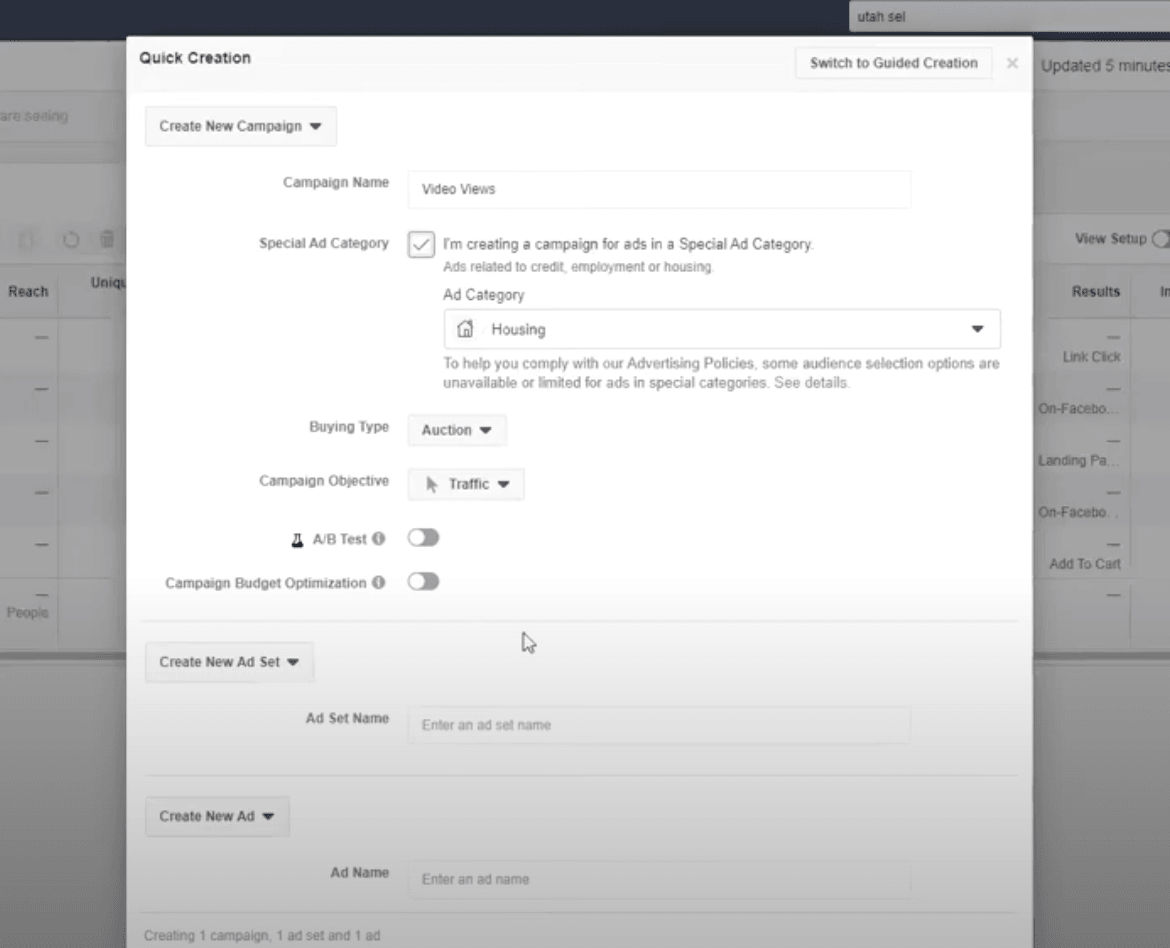
Task: Open the See details link
Action: [810, 383]
